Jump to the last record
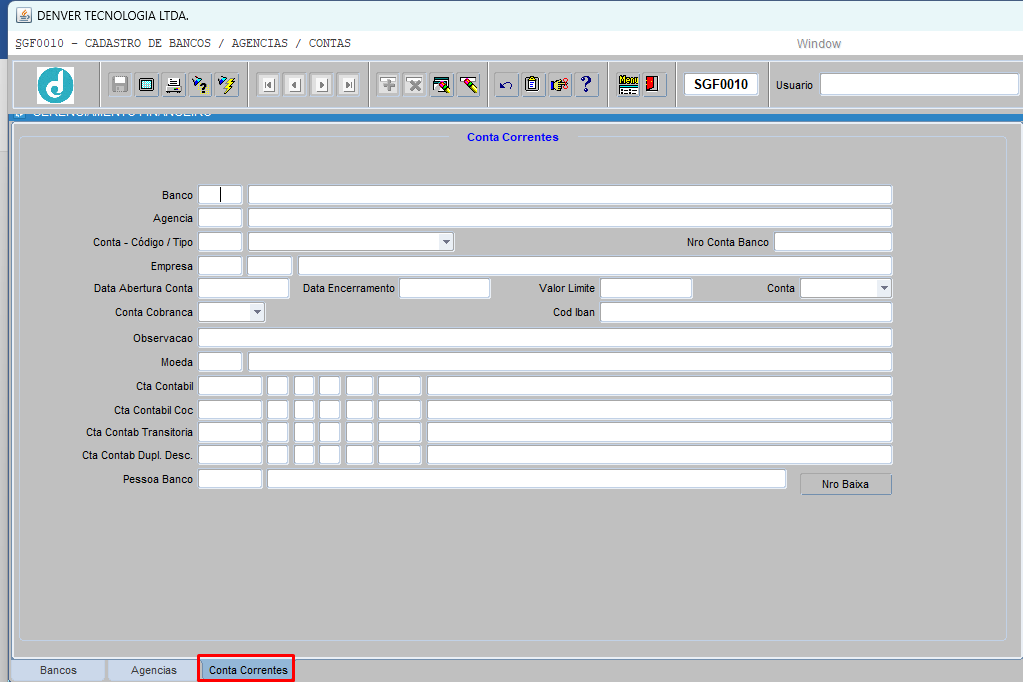This screenshot has height=682, width=1023. pyautogui.click(x=348, y=85)
